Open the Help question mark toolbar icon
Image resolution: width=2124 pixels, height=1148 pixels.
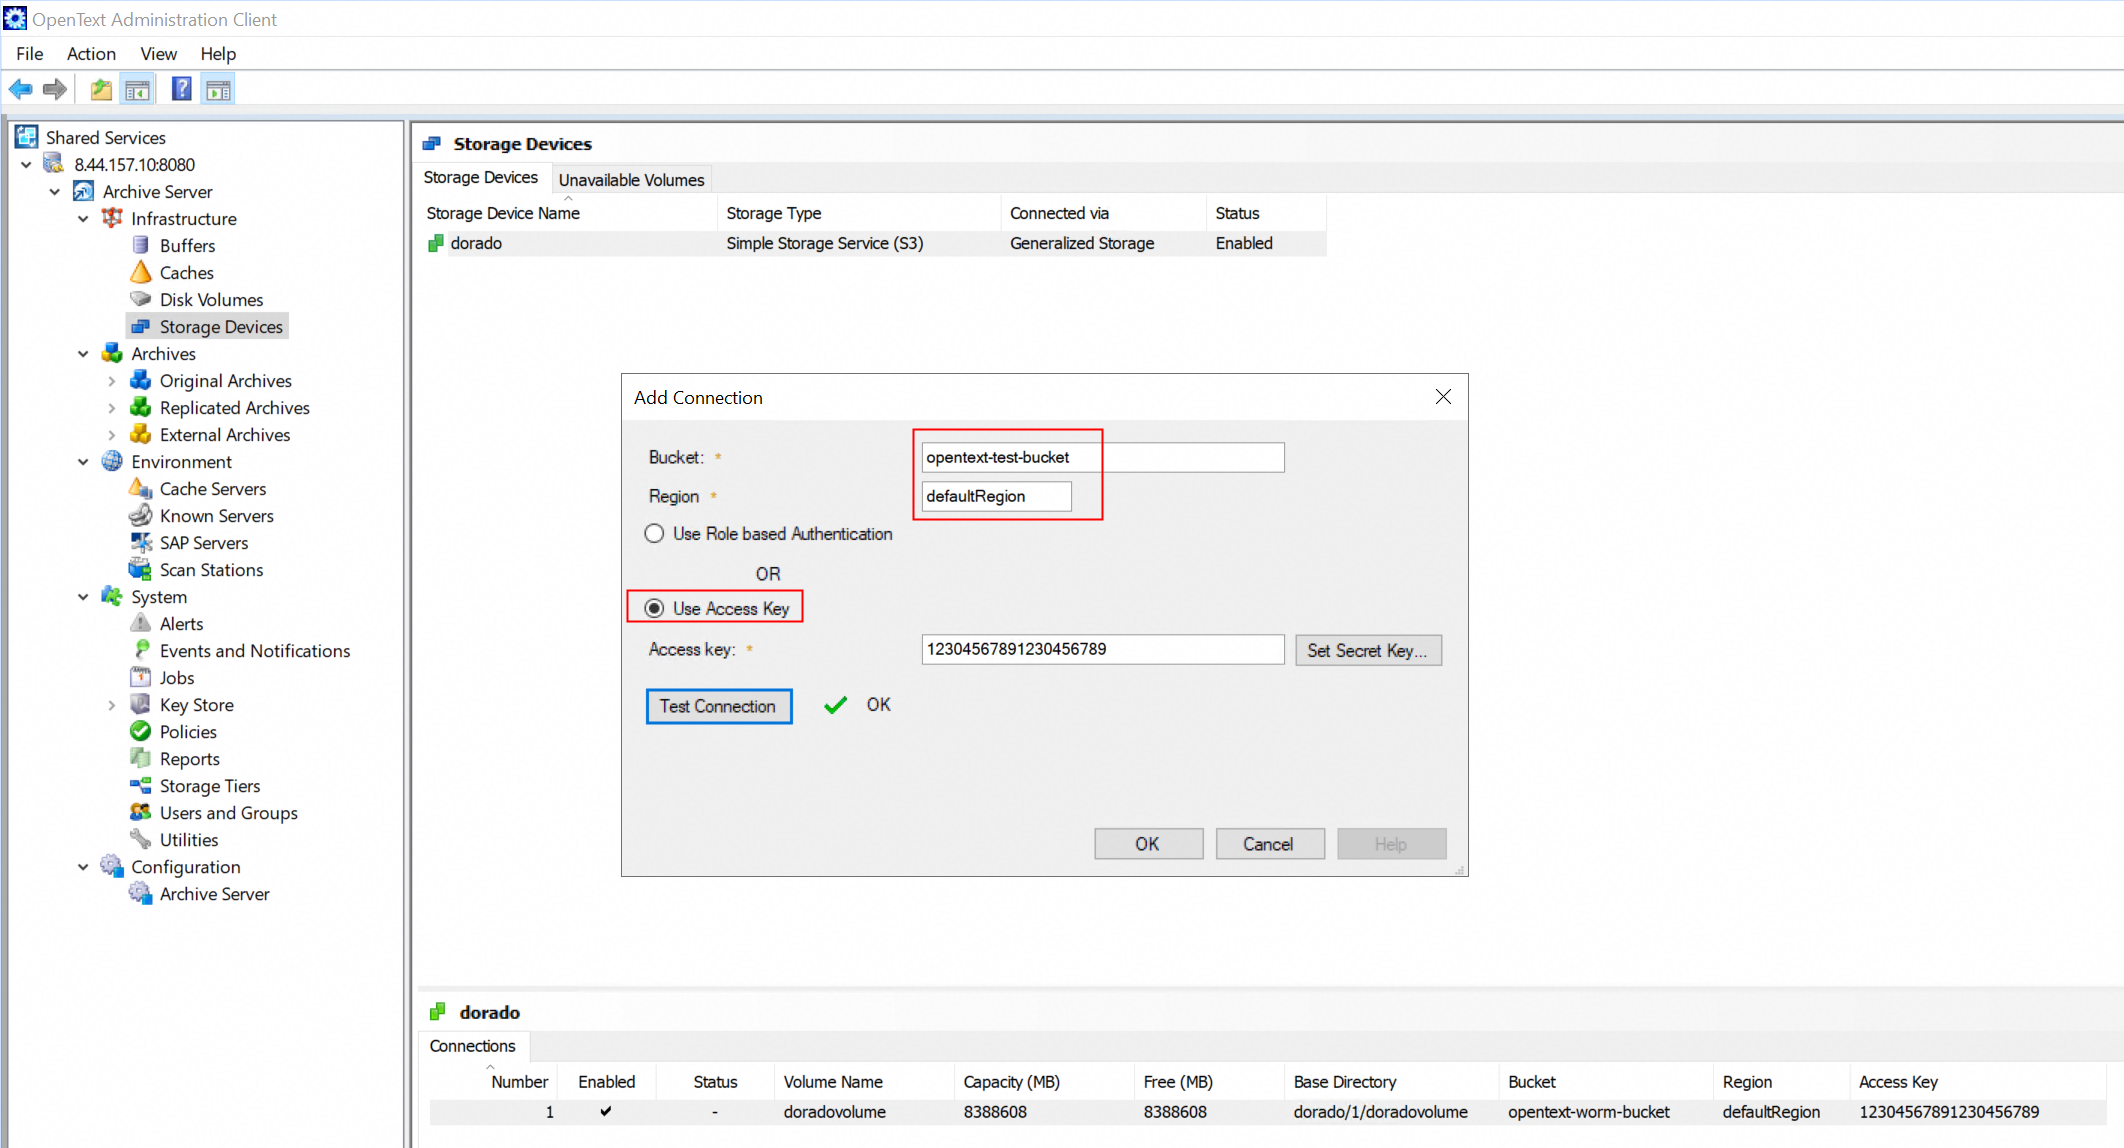181,90
